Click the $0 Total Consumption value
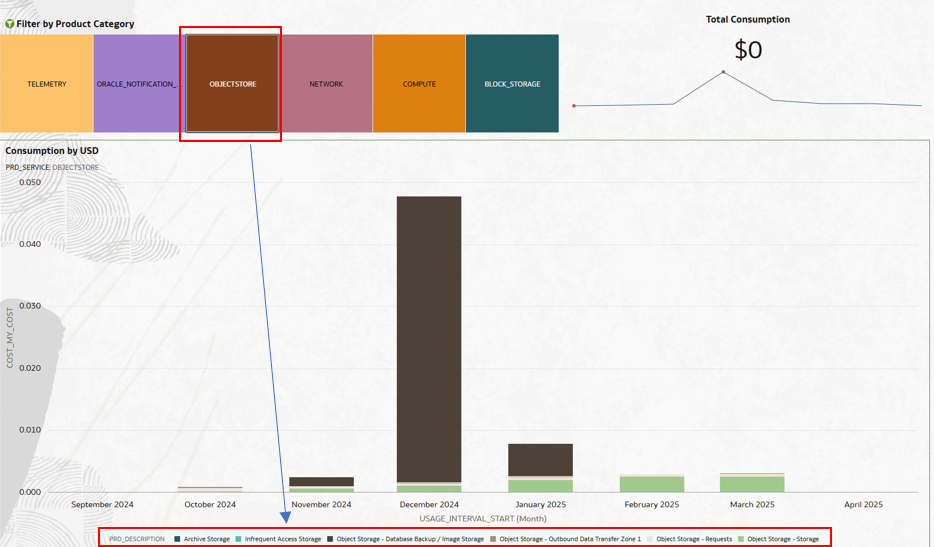Image resolution: width=934 pixels, height=547 pixels. coord(748,49)
